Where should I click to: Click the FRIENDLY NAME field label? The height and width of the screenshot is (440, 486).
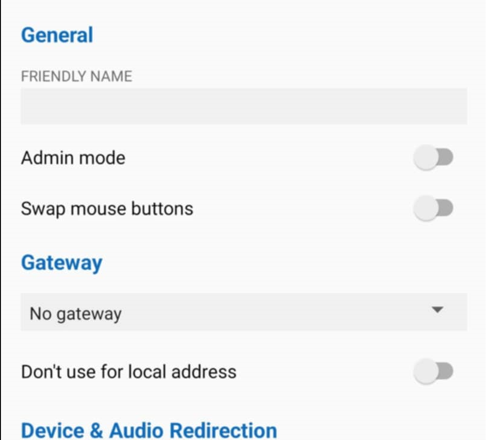77,76
